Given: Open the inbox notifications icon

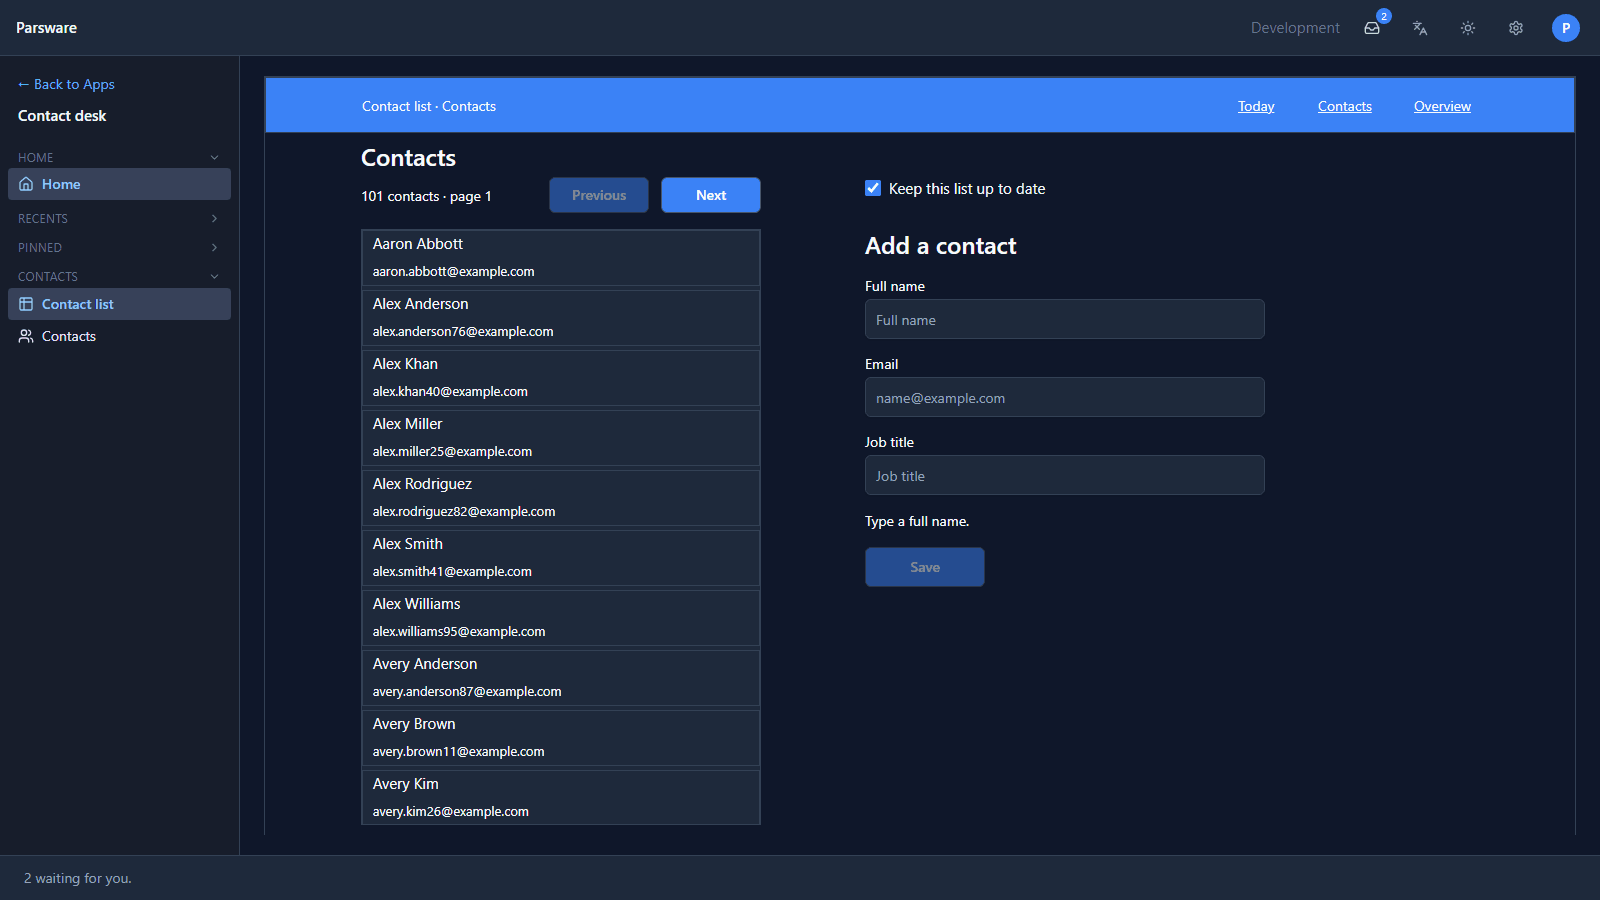Looking at the screenshot, I should (1372, 28).
